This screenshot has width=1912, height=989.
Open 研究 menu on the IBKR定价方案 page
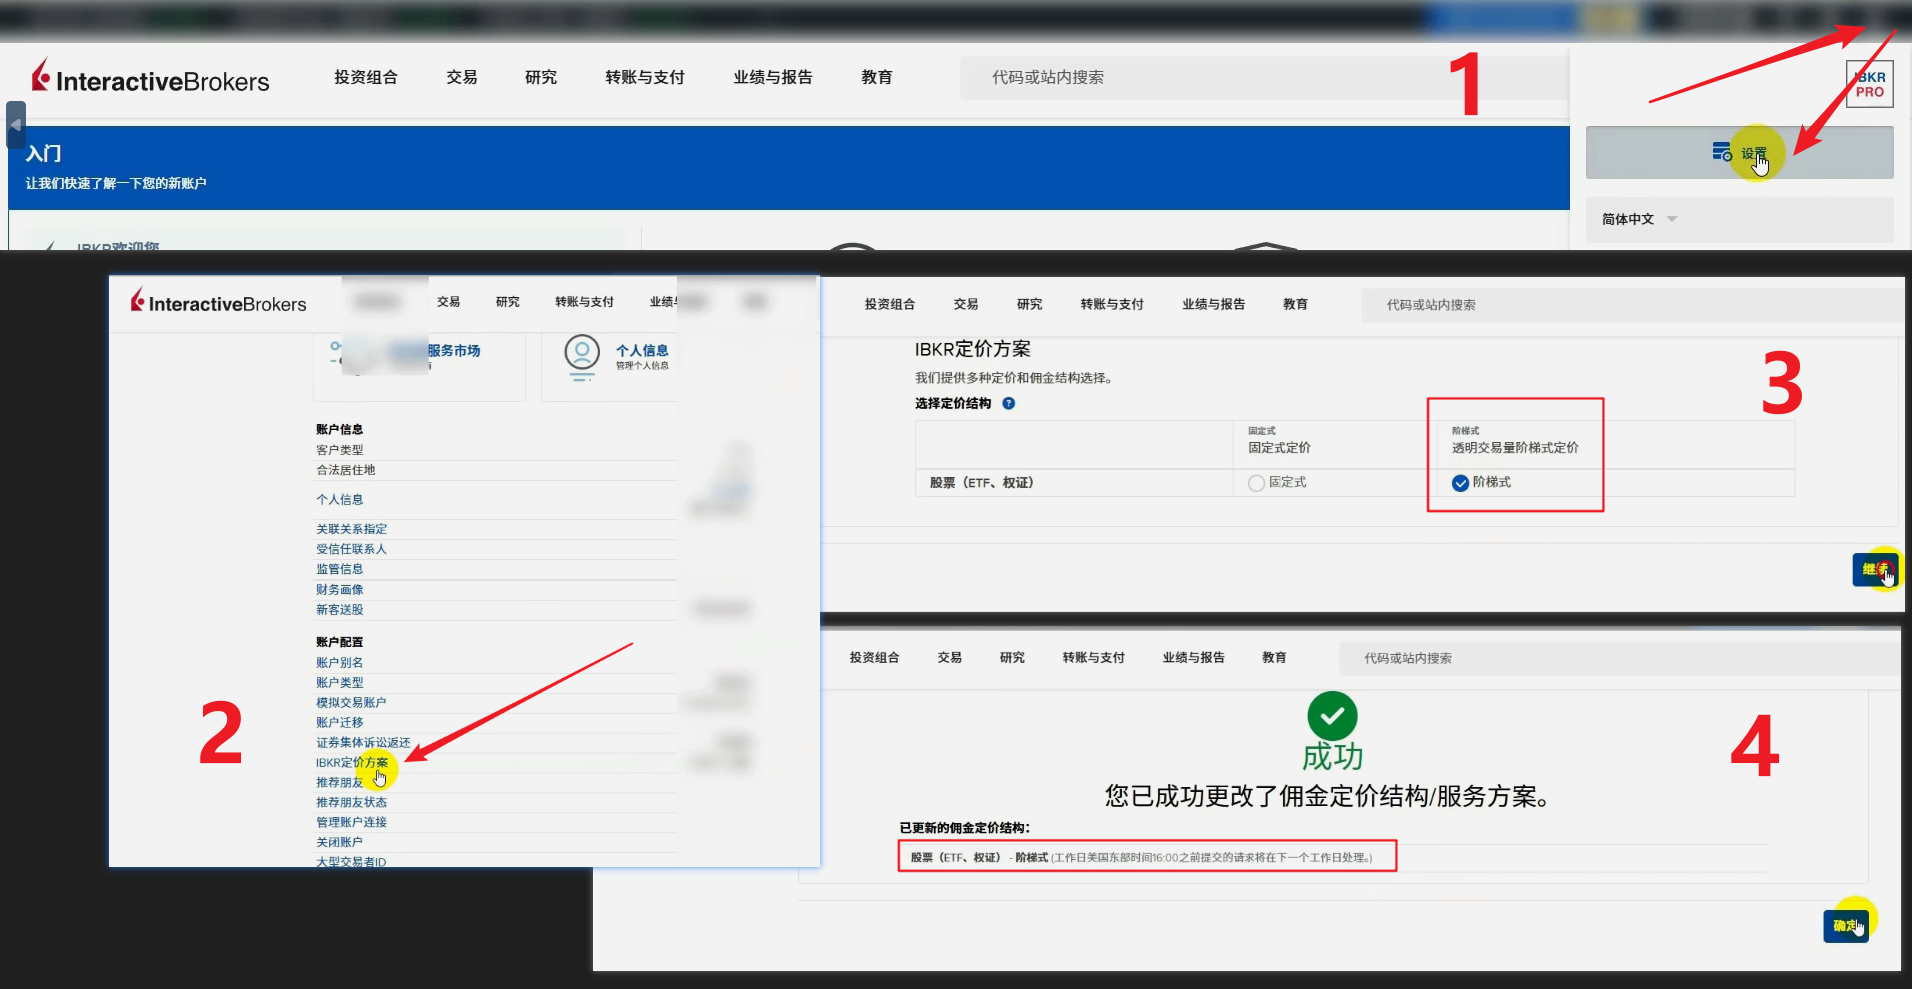click(x=1030, y=304)
